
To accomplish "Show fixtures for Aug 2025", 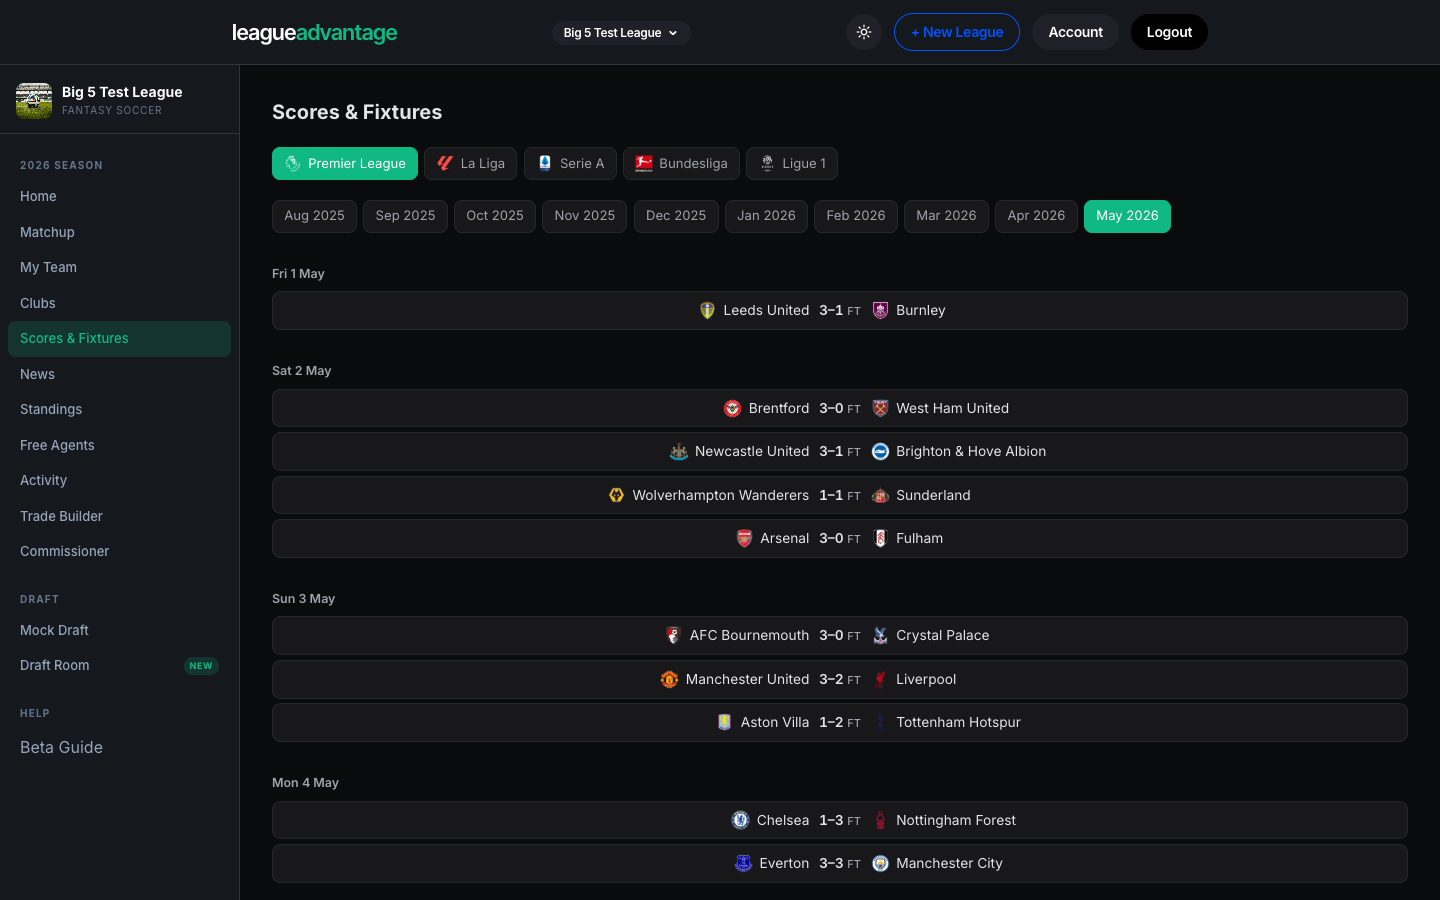I will [314, 216].
